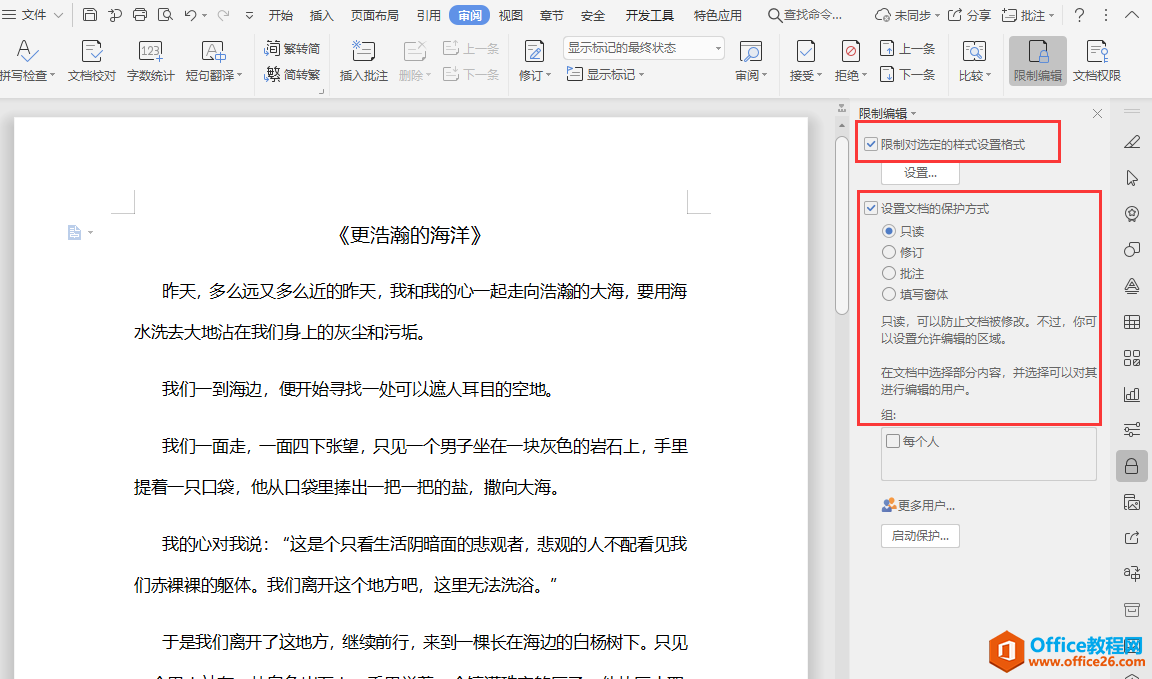Screen dimensions: 1152x679
Task: Click the document vertical scrollbar thumb
Action: point(842,226)
